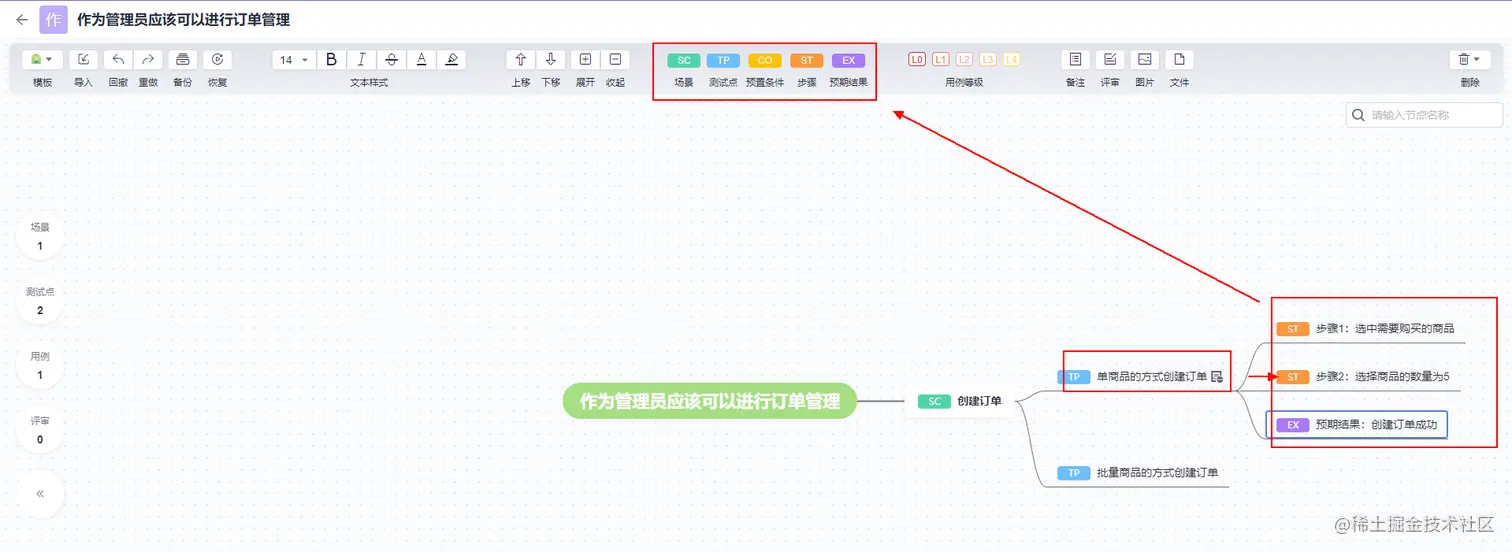
Task: Open the 模板 template dropdown
Action: coord(42,60)
